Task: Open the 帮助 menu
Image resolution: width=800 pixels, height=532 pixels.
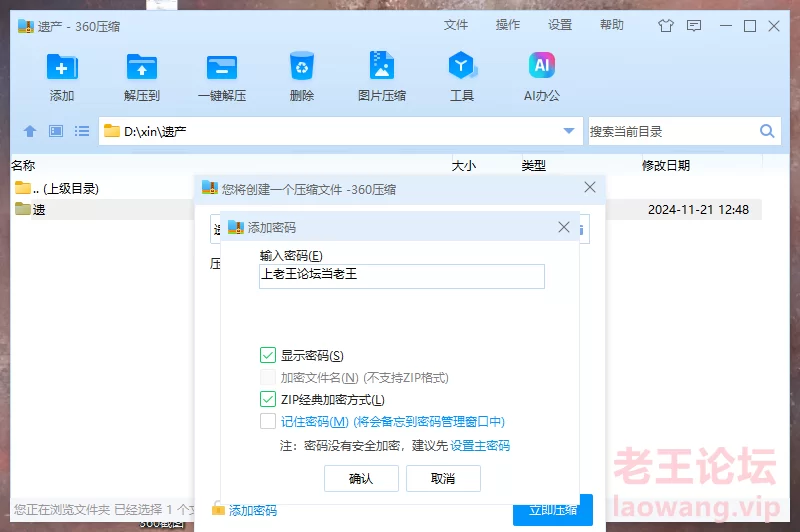Action: (x=612, y=25)
